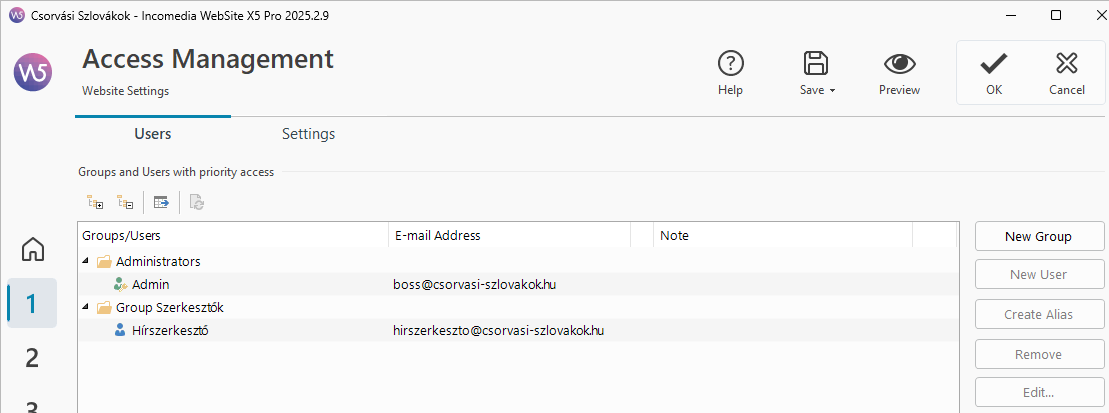Click the Cancel X icon
This screenshot has width=1109, height=413.
click(x=1066, y=64)
